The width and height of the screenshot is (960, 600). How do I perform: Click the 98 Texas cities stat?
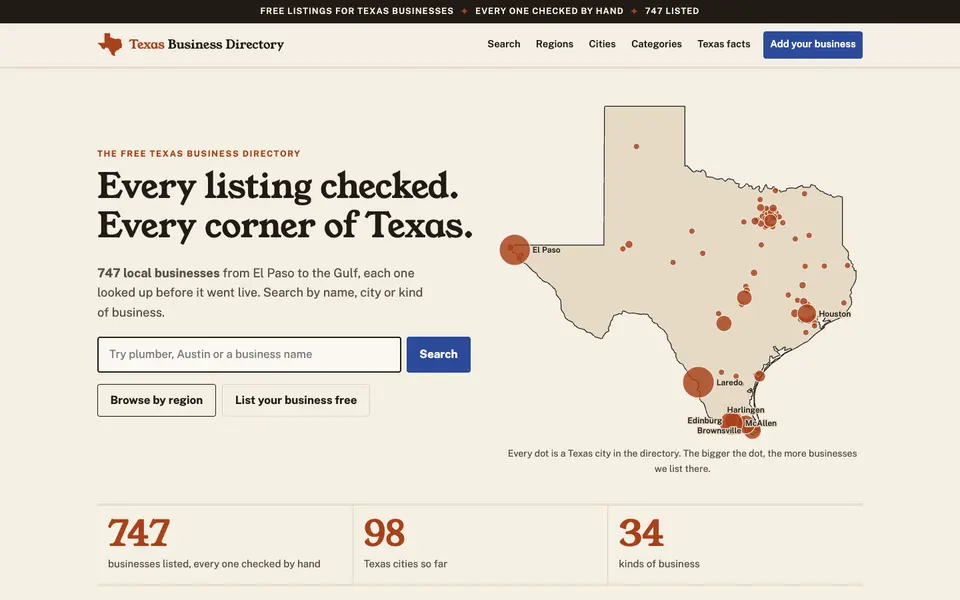pyautogui.click(x=480, y=544)
